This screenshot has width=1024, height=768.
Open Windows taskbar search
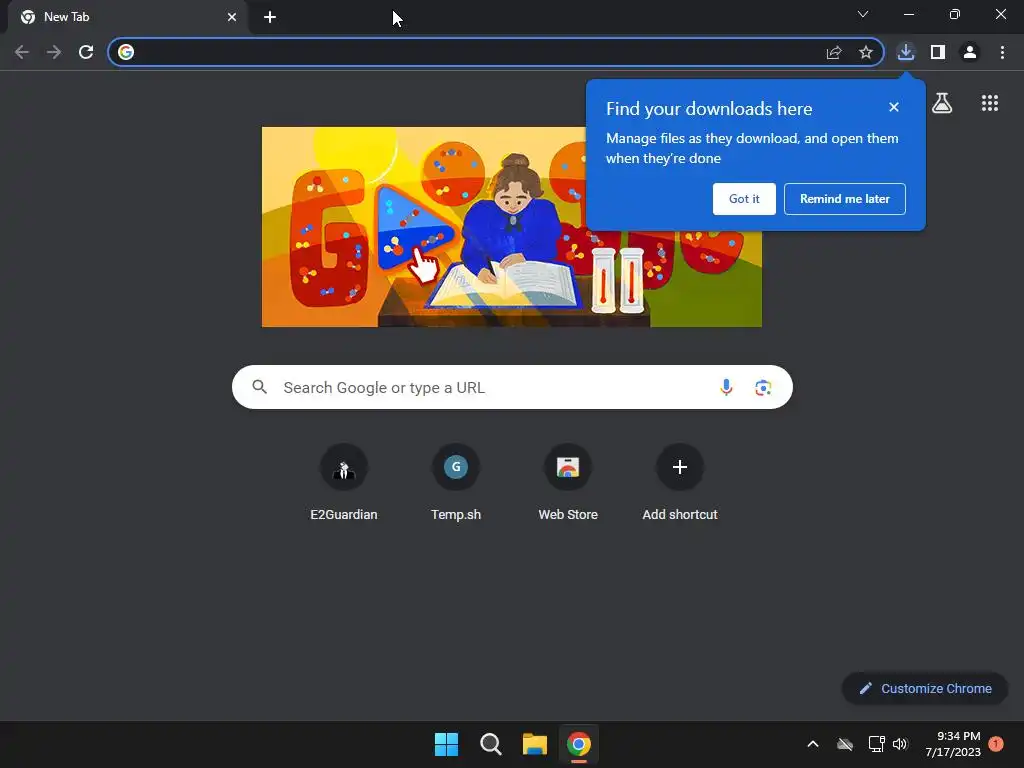[x=490, y=744]
